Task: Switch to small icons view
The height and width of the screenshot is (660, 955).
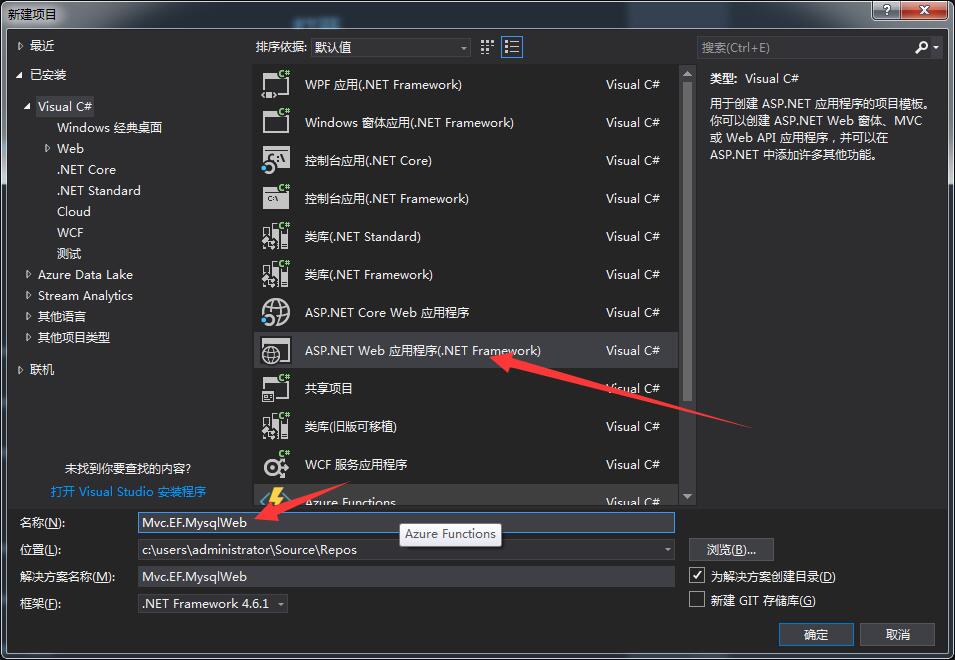Action: (487, 47)
